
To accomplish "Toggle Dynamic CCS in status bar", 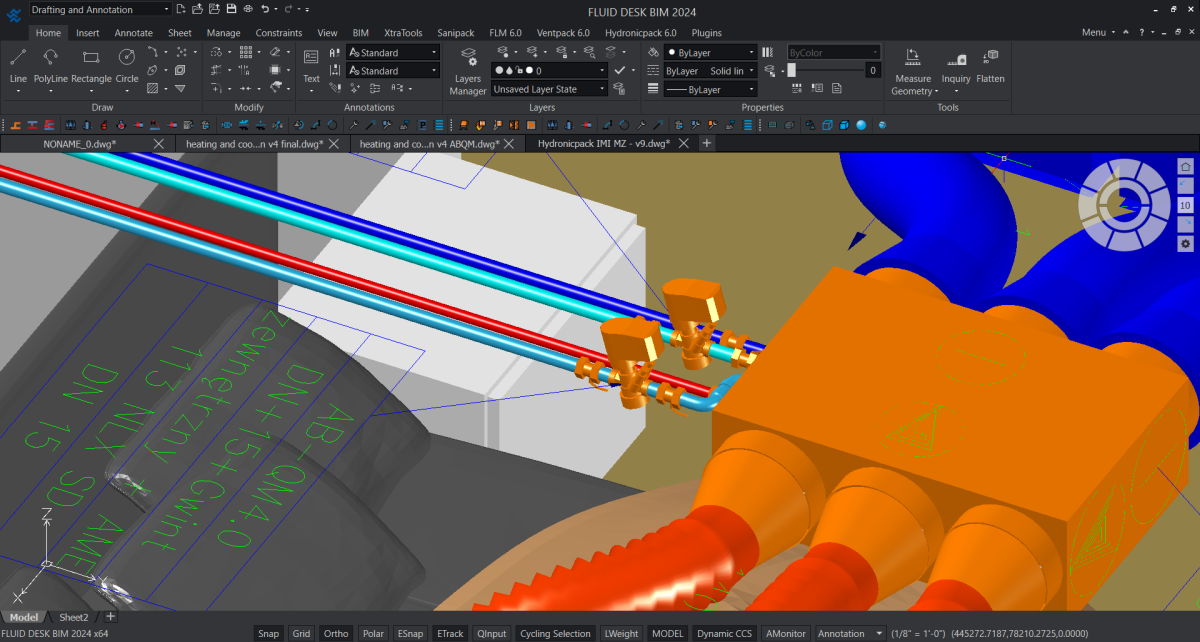I will 724,633.
